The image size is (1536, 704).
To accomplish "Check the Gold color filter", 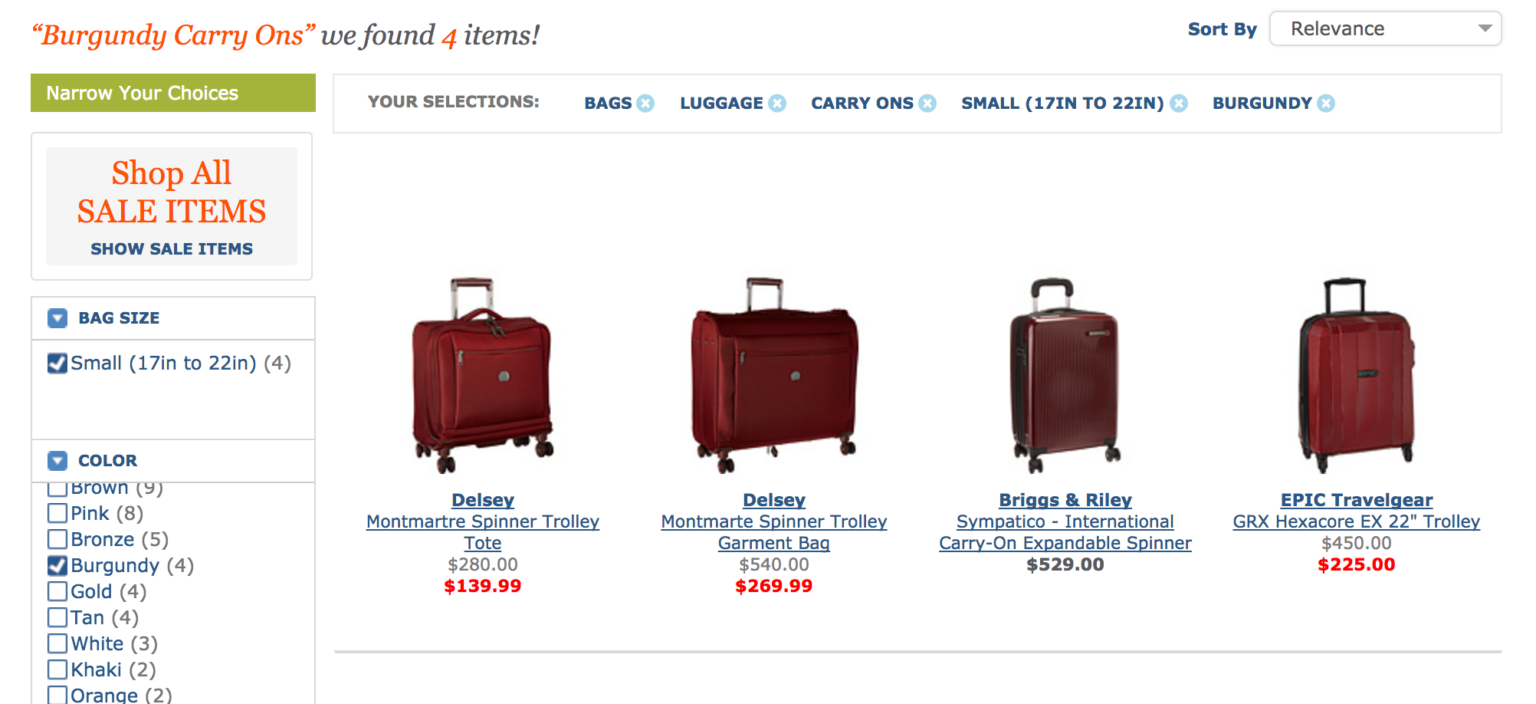I will 57,591.
